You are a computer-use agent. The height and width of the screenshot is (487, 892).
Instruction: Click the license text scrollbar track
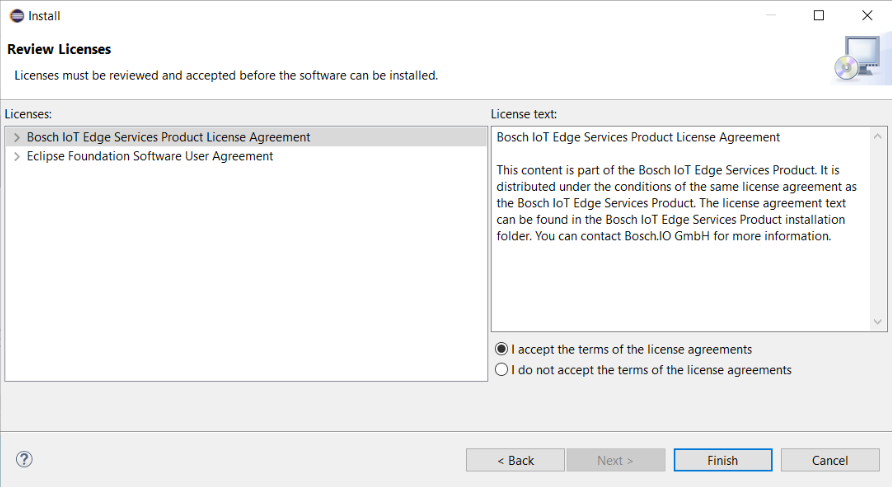tap(879, 230)
